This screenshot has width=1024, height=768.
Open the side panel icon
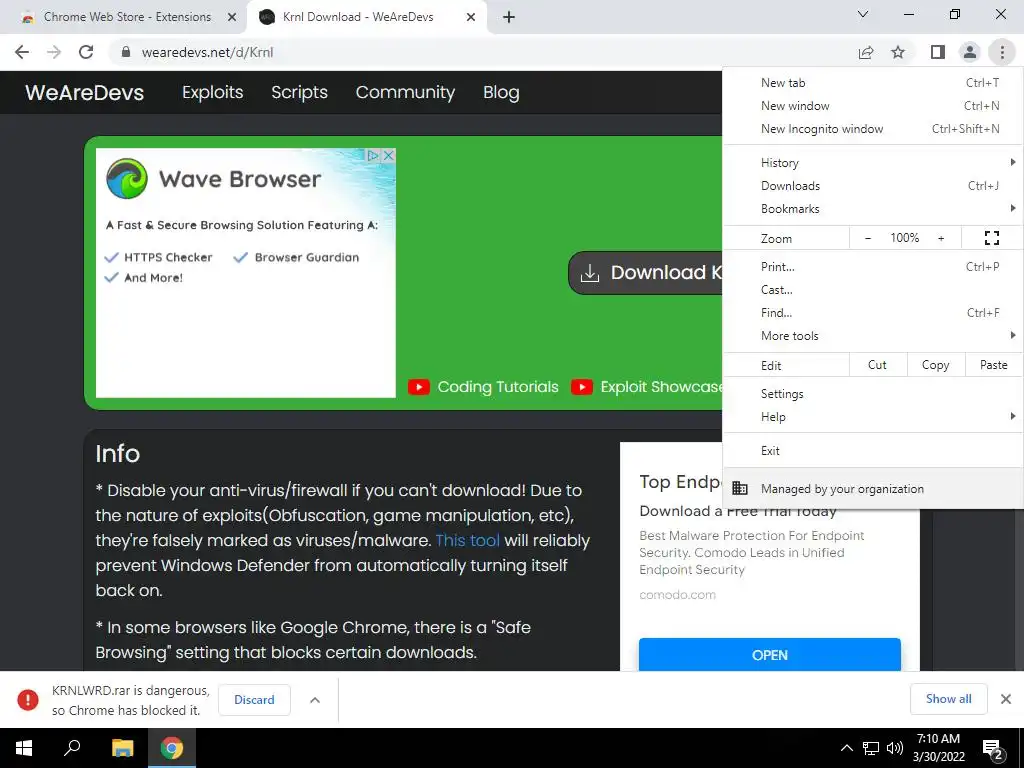click(938, 52)
